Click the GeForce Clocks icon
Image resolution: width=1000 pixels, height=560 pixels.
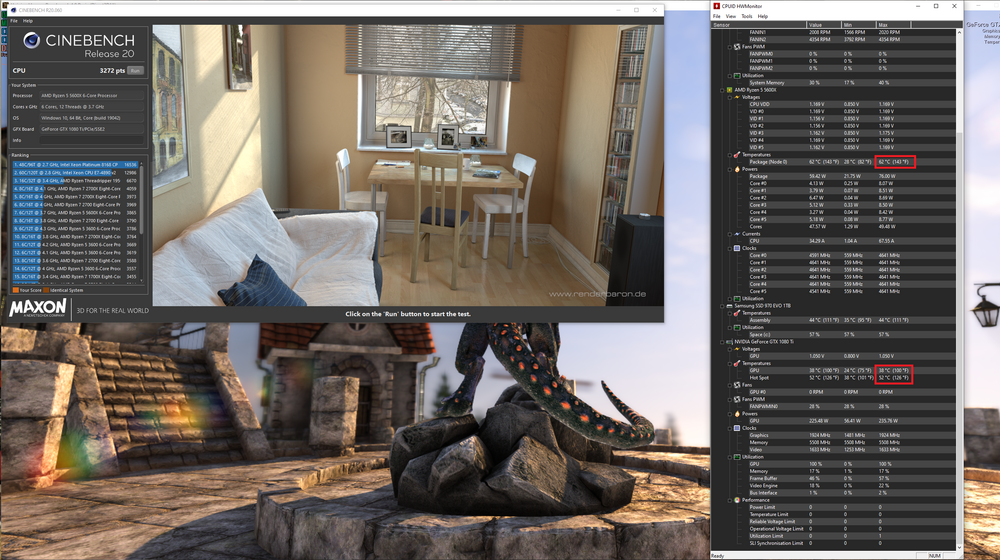coord(737,428)
